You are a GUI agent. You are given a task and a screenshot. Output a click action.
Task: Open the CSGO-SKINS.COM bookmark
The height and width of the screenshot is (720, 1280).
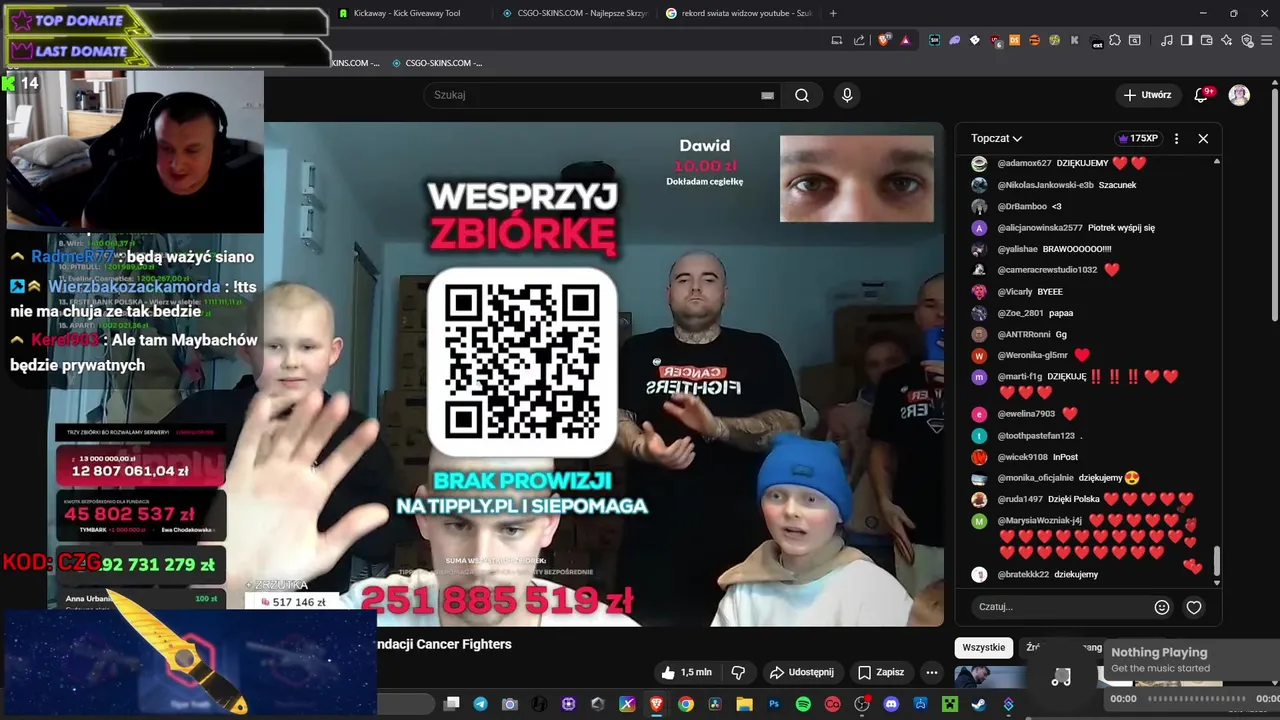point(436,63)
